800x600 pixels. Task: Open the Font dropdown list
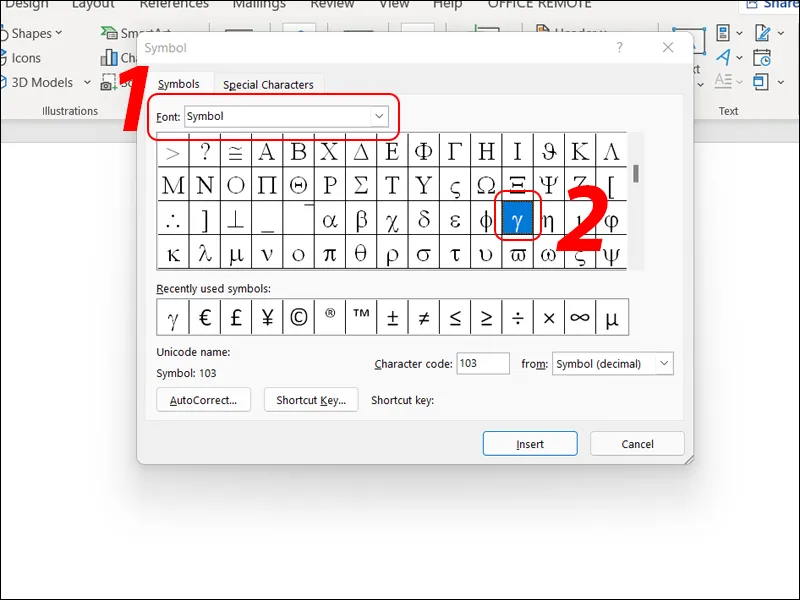point(379,116)
